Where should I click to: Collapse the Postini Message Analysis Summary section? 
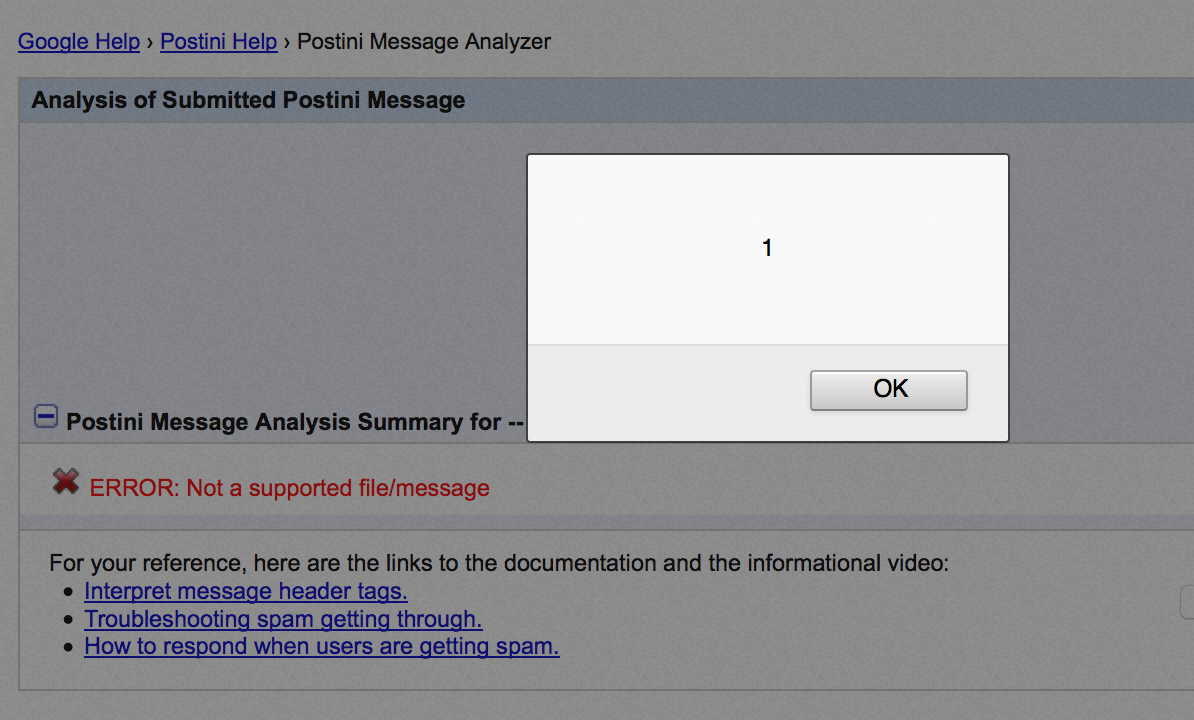pyautogui.click(x=45, y=416)
